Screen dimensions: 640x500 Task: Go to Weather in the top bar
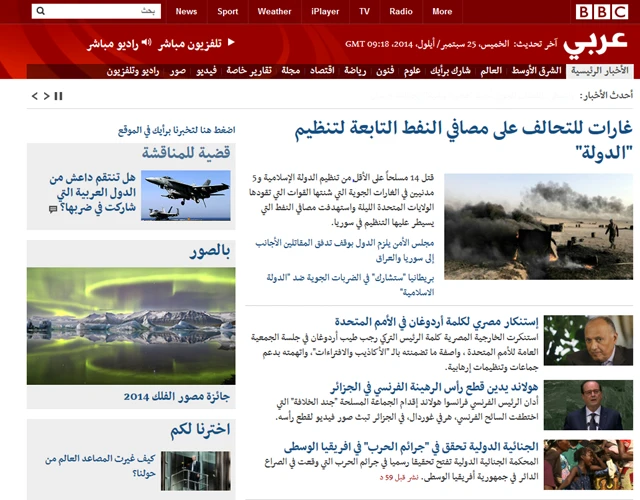(274, 12)
